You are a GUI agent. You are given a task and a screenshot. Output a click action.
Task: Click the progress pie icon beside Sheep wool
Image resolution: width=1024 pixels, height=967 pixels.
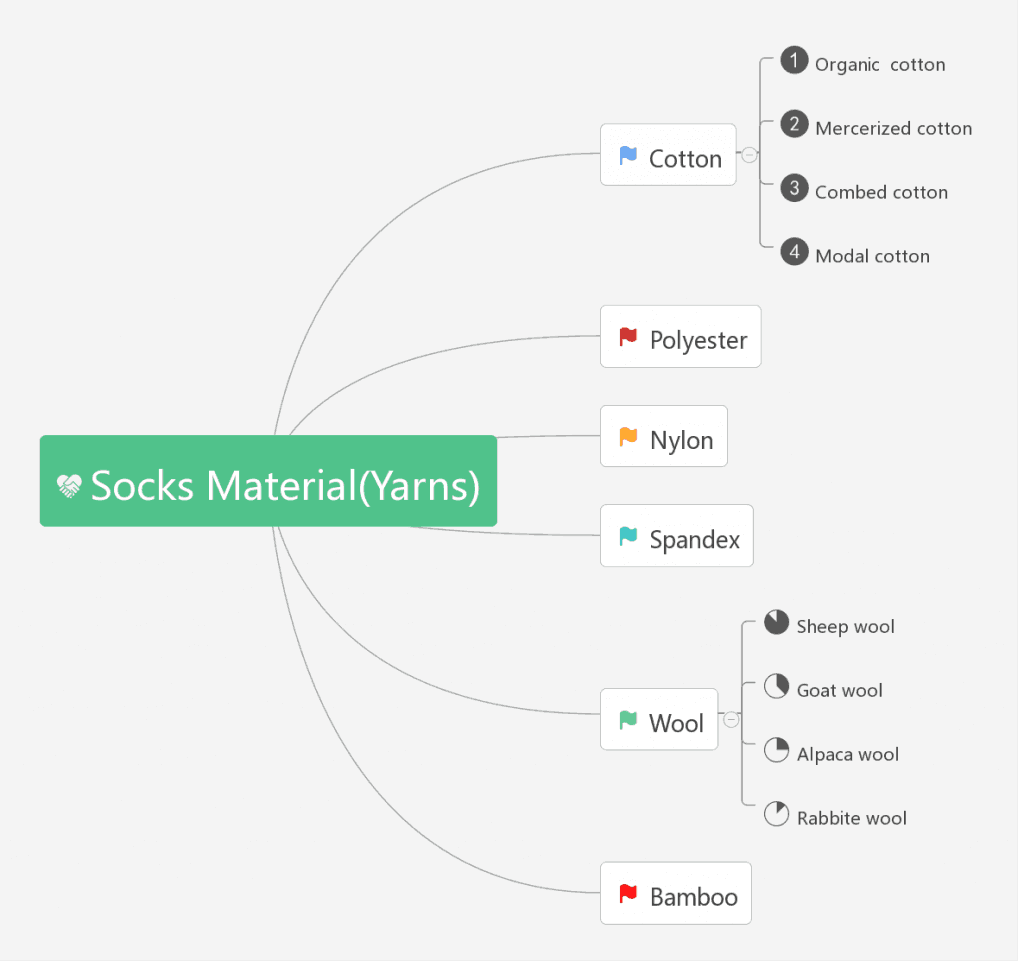[x=776, y=623]
